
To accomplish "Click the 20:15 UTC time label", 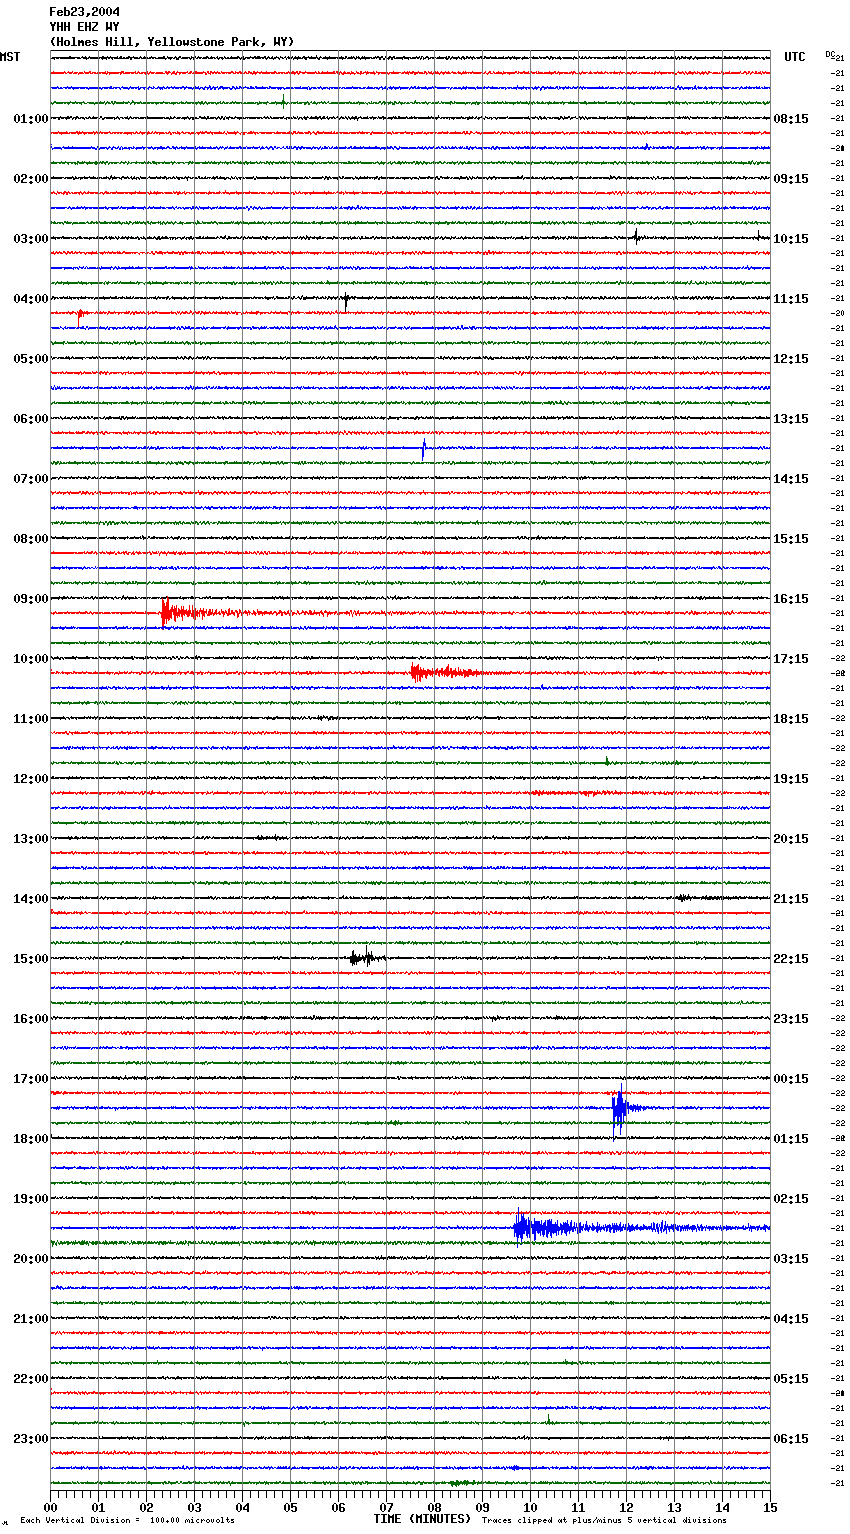I will 791,839.
